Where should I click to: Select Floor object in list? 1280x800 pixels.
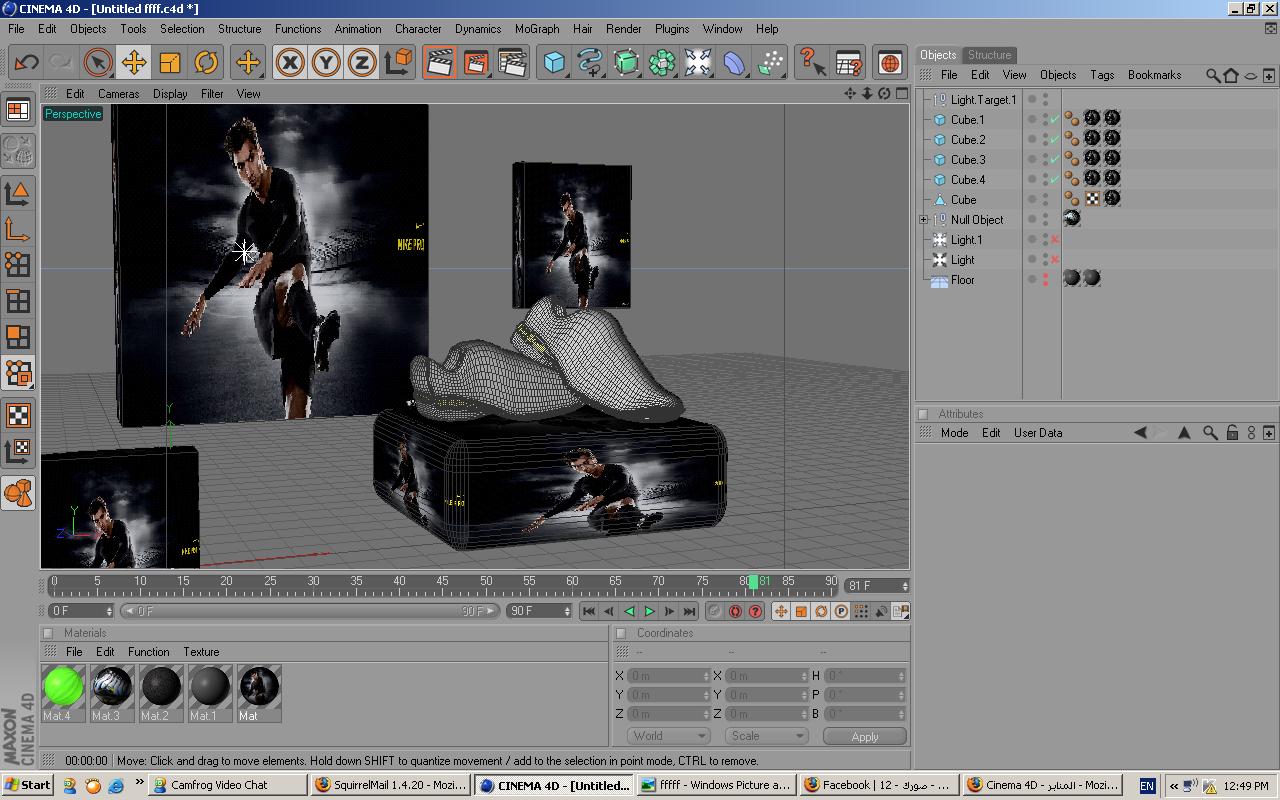(962, 280)
